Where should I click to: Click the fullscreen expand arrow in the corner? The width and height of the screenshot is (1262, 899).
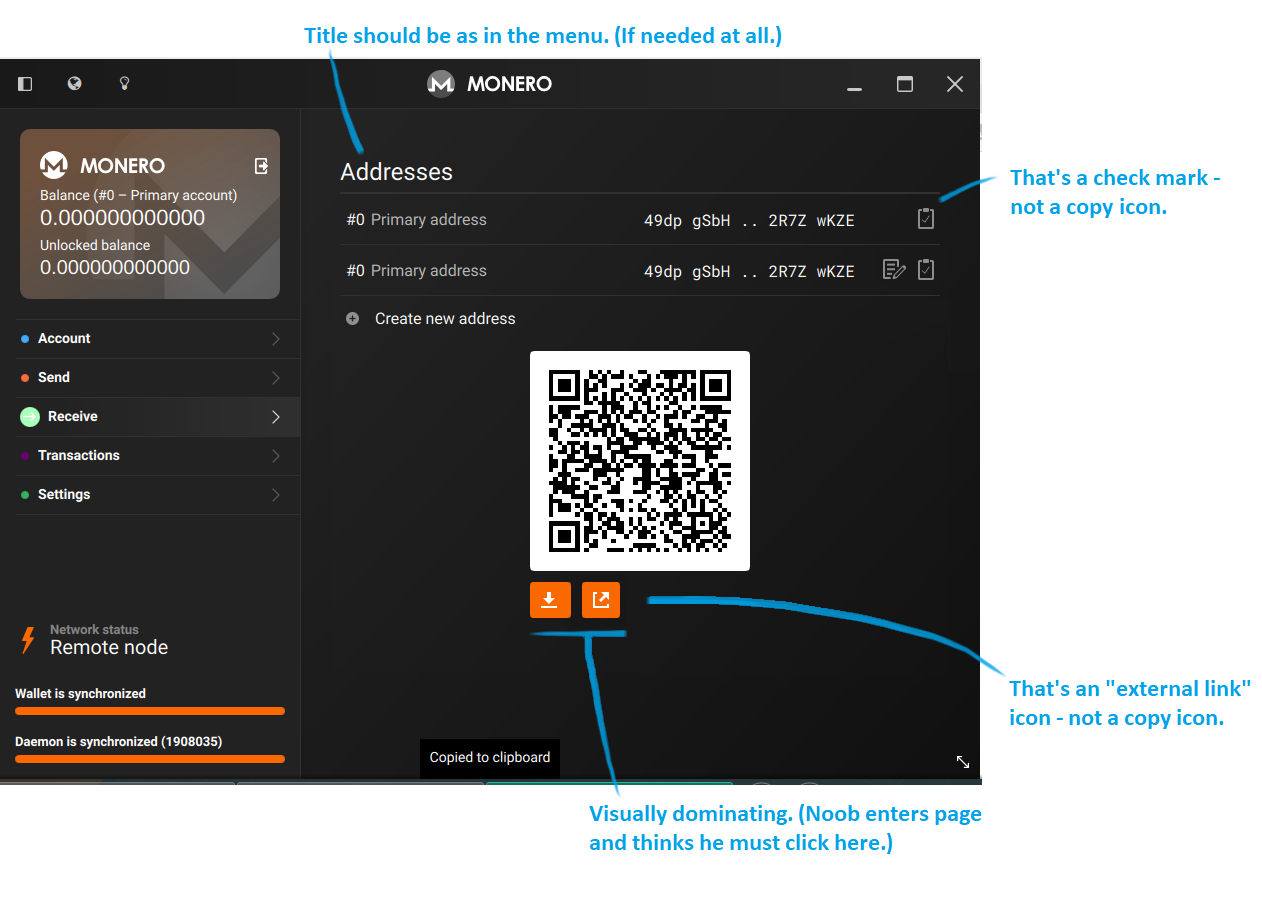tap(962, 761)
